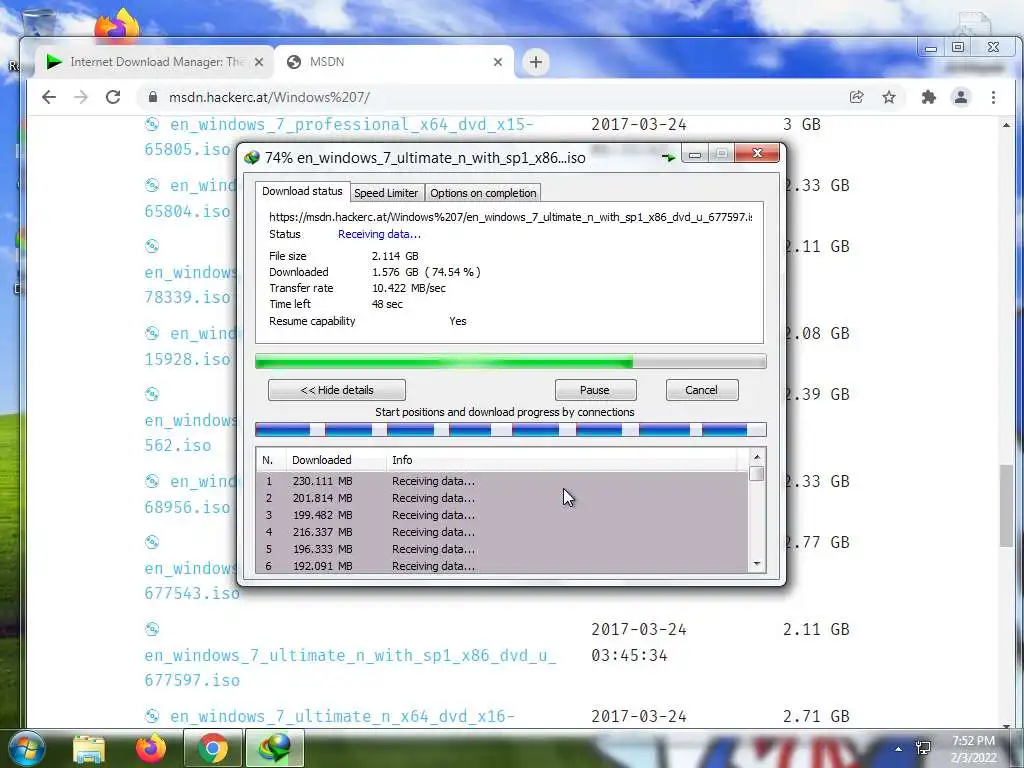Pause the download
This screenshot has width=1024, height=768.
pyautogui.click(x=595, y=390)
